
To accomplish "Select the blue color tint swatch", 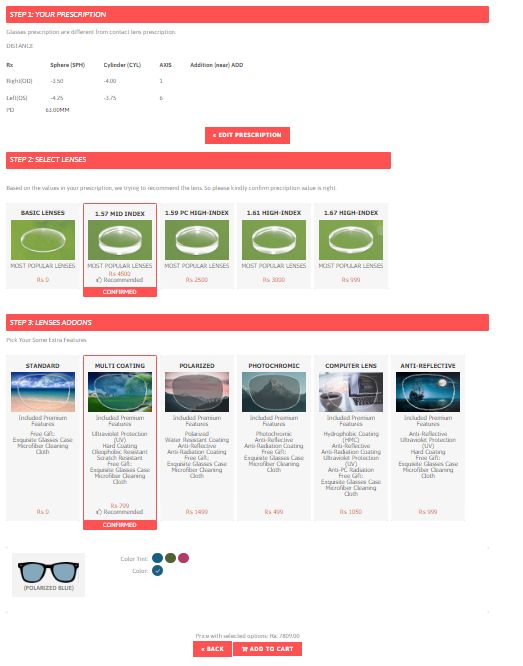I will [158, 558].
